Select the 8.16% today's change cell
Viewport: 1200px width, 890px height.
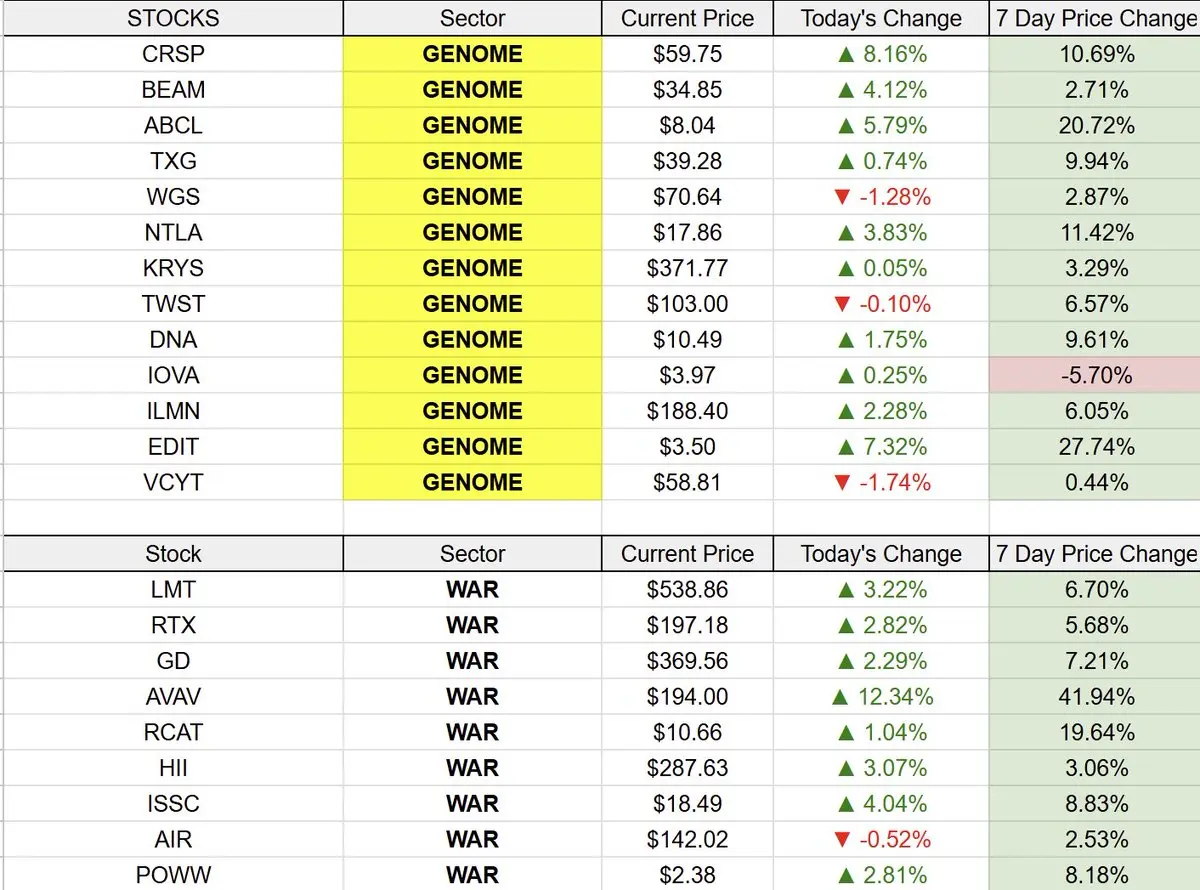tap(881, 54)
